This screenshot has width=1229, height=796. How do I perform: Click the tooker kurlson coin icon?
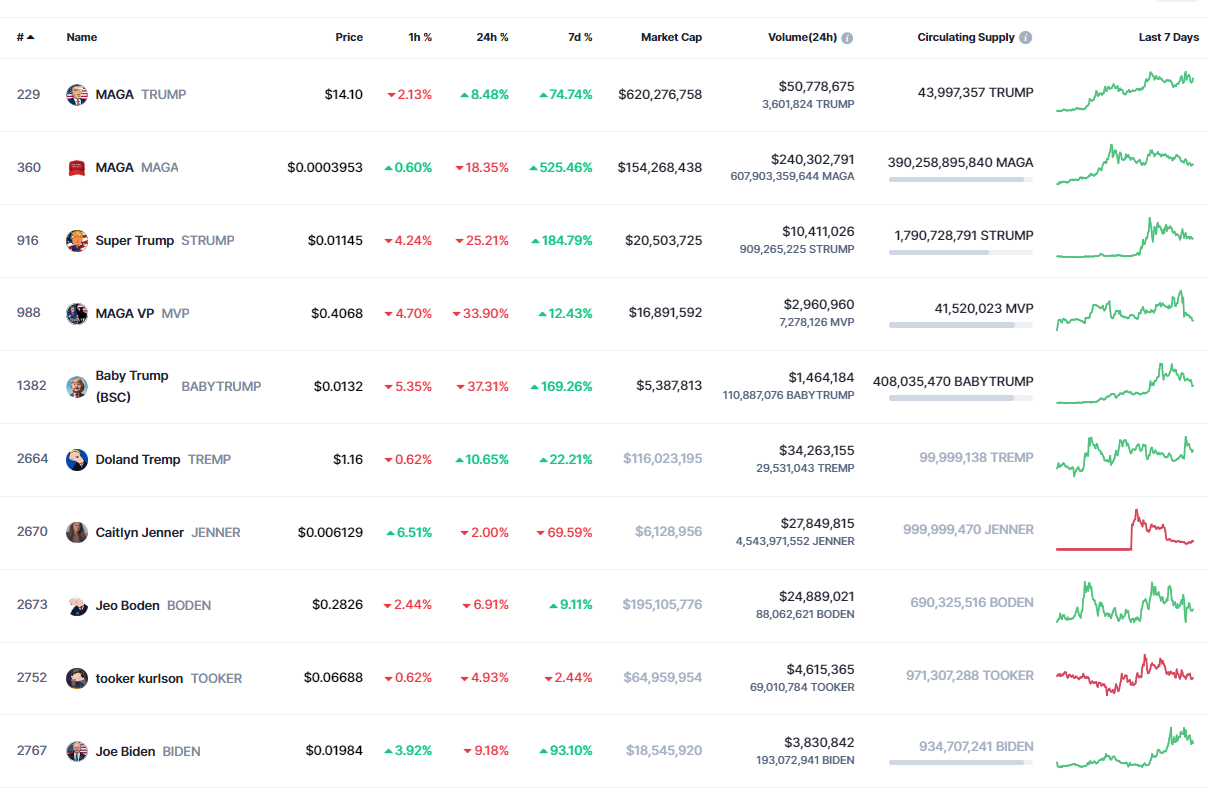[77, 679]
